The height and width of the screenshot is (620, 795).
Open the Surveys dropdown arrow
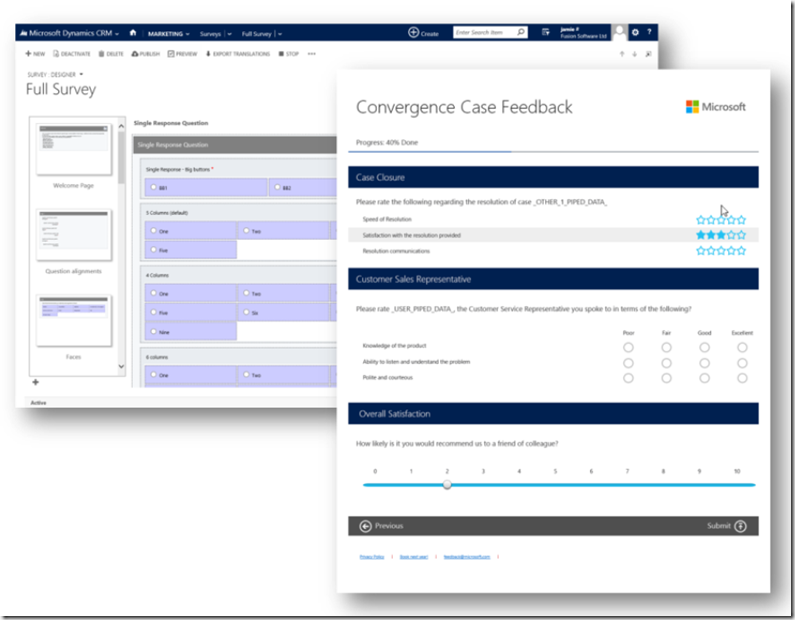(x=230, y=34)
